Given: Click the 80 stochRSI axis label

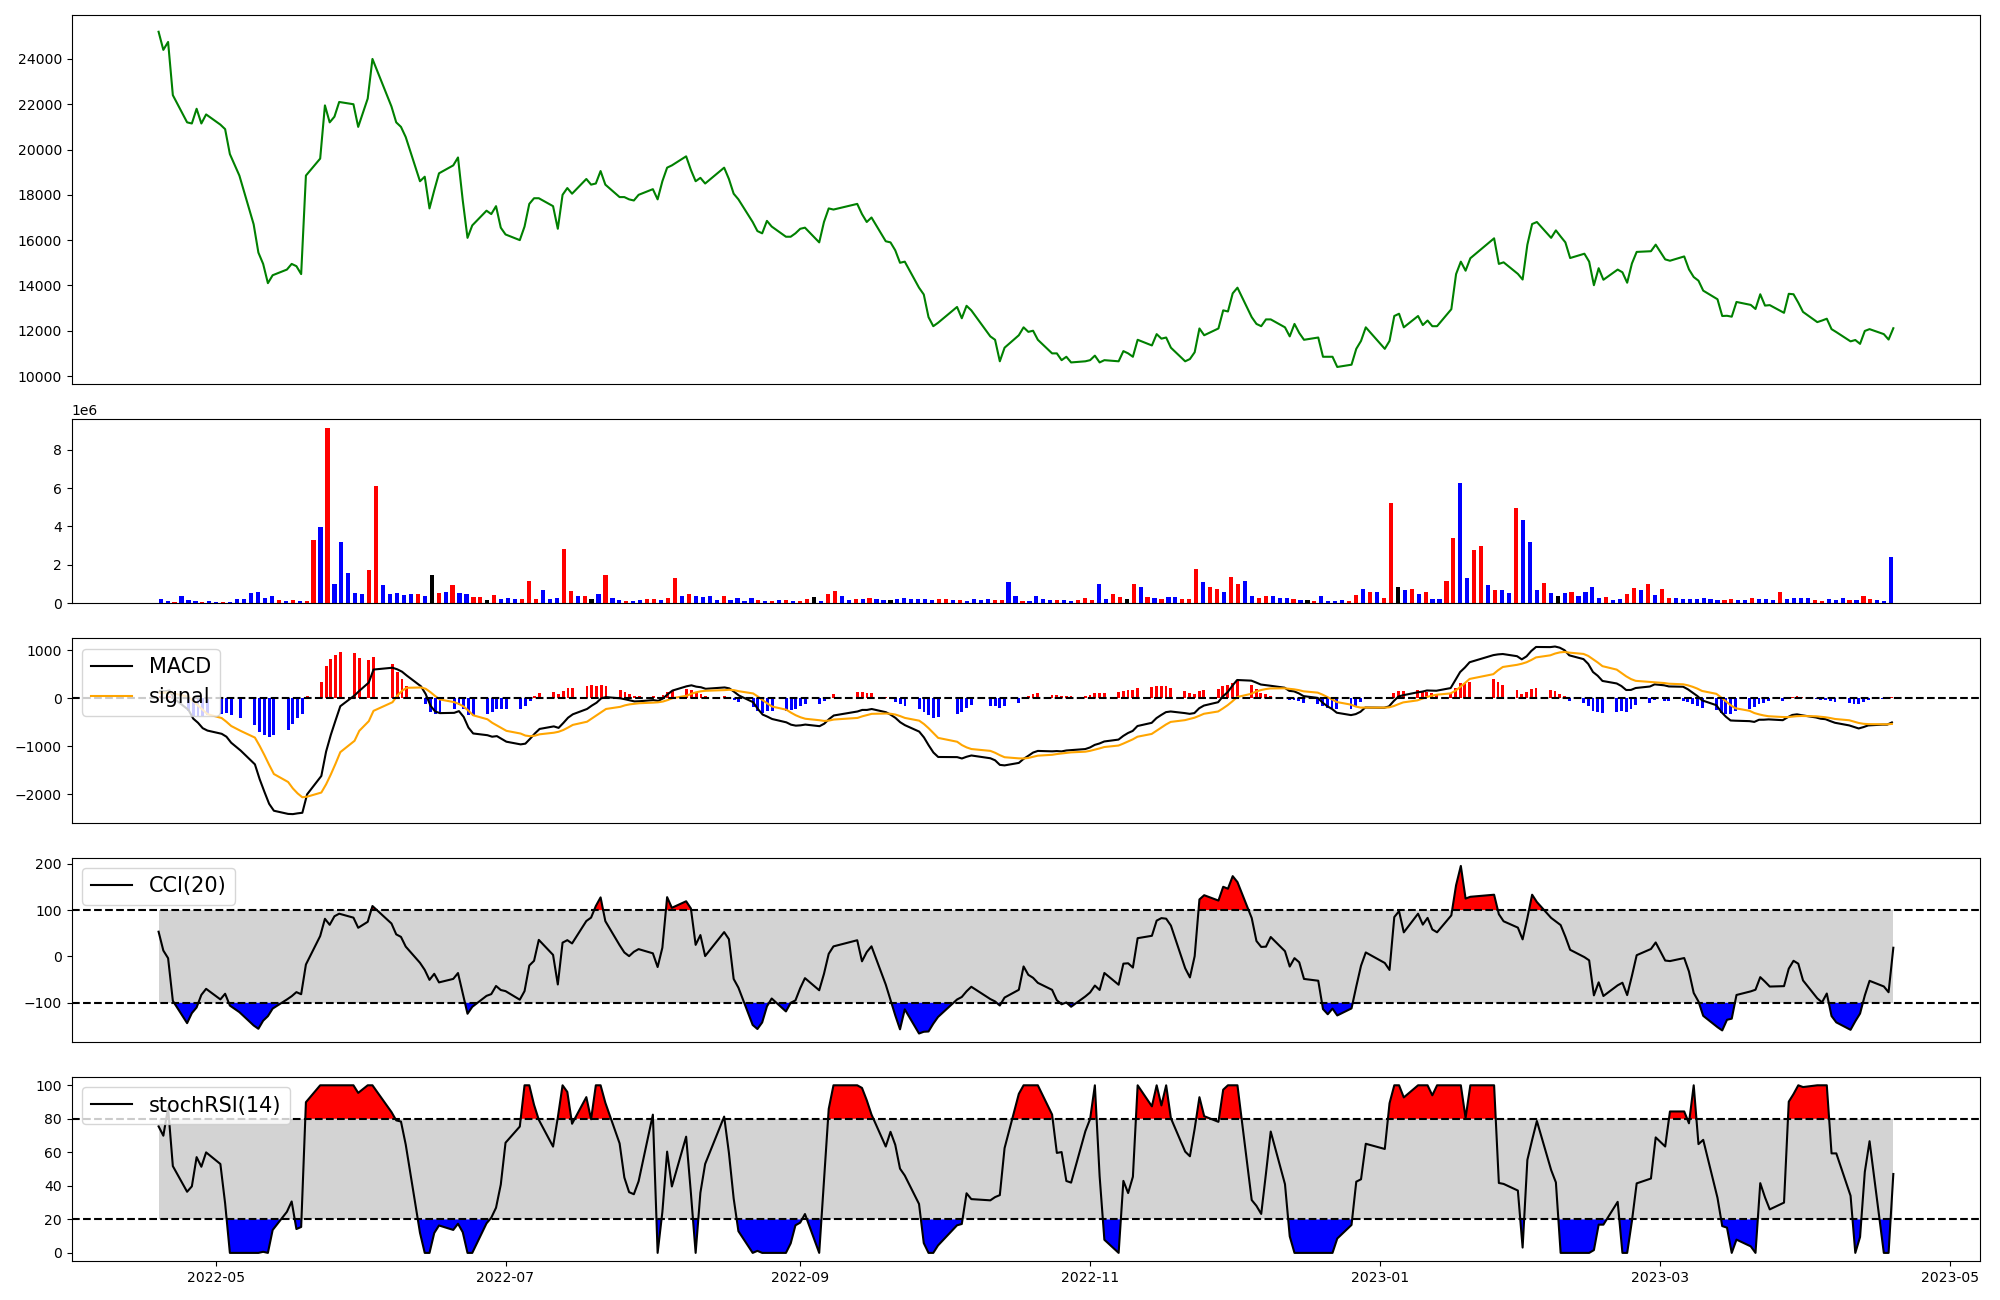Looking at the screenshot, I should pos(54,1120).
